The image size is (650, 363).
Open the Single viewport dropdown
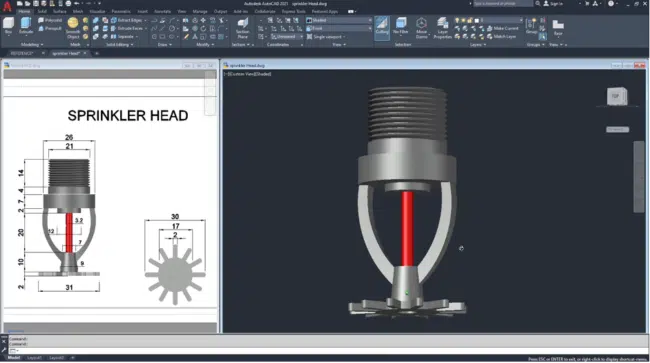(327, 36)
